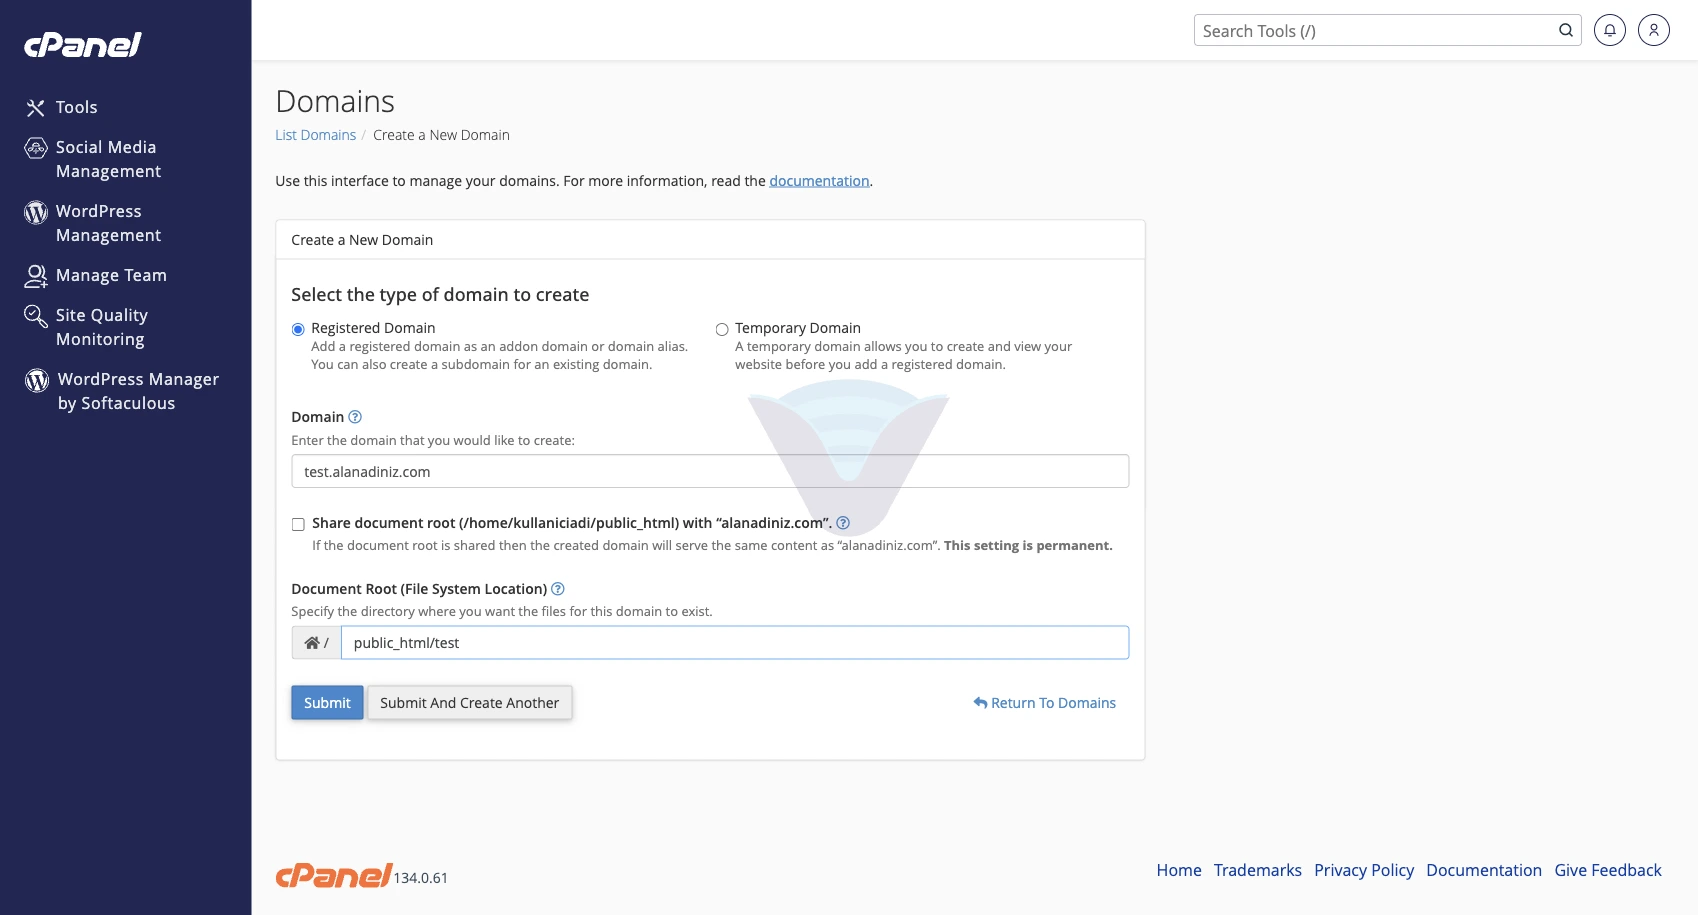The image size is (1698, 915).
Task: Click the help icon beside Domain label
Action: click(355, 417)
